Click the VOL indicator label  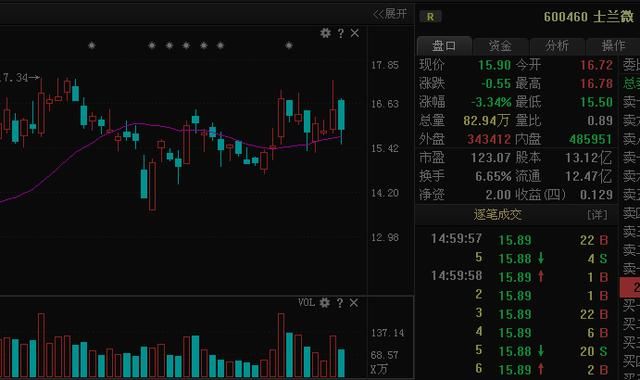(306, 302)
